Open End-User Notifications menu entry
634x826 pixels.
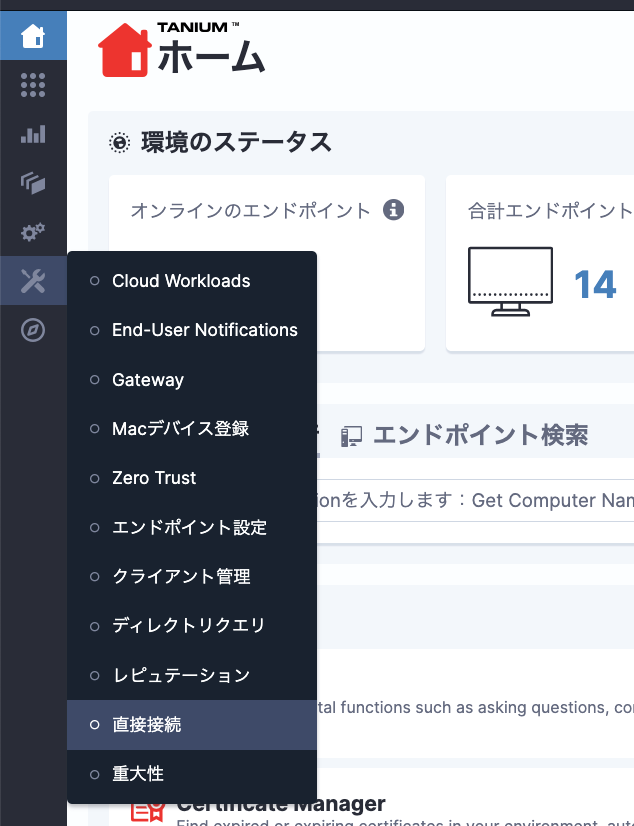(192, 330)
